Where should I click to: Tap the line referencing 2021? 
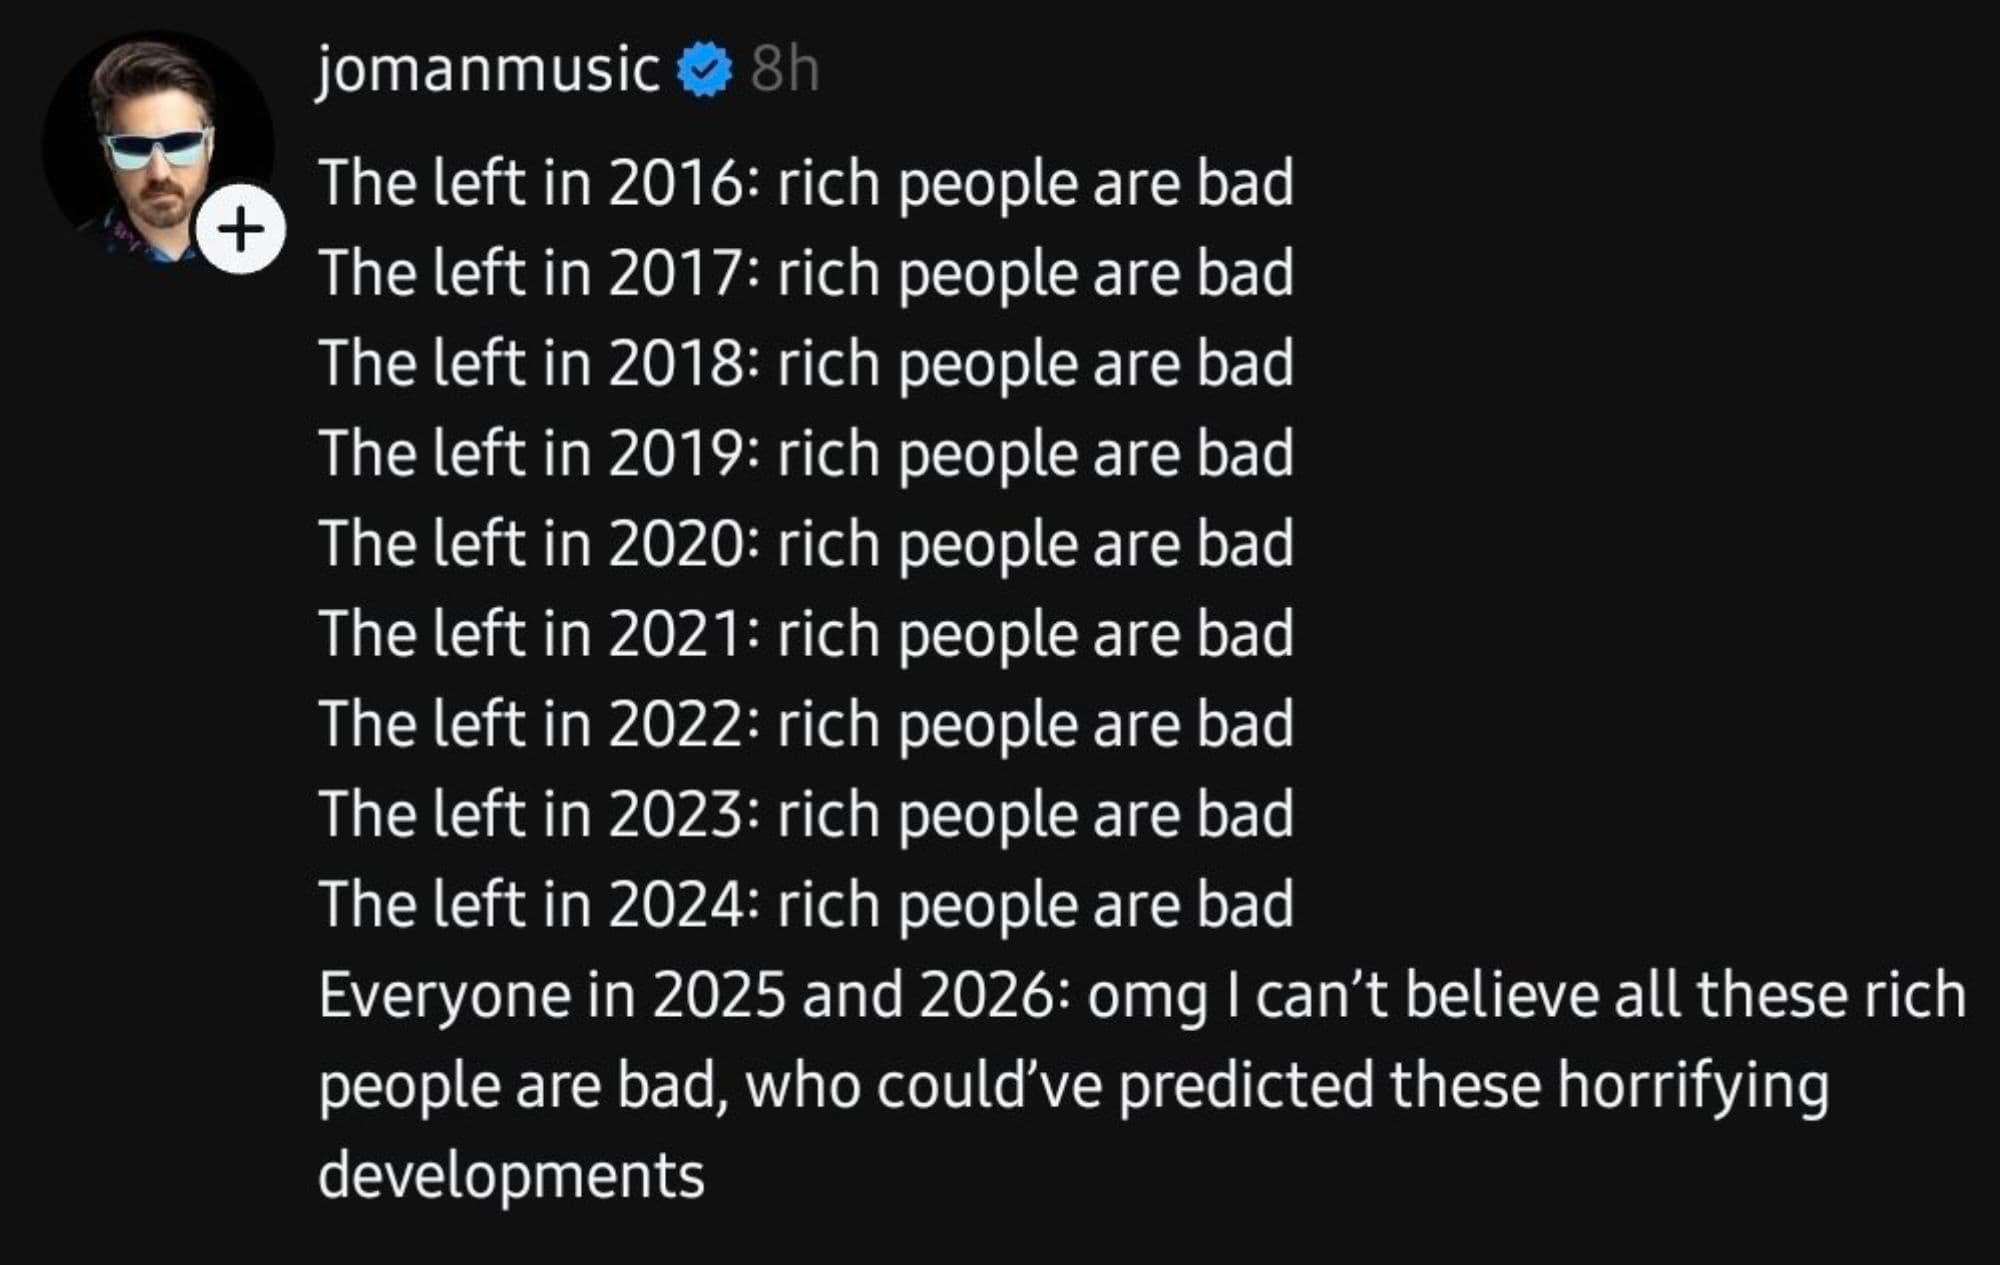pos(805,634)
